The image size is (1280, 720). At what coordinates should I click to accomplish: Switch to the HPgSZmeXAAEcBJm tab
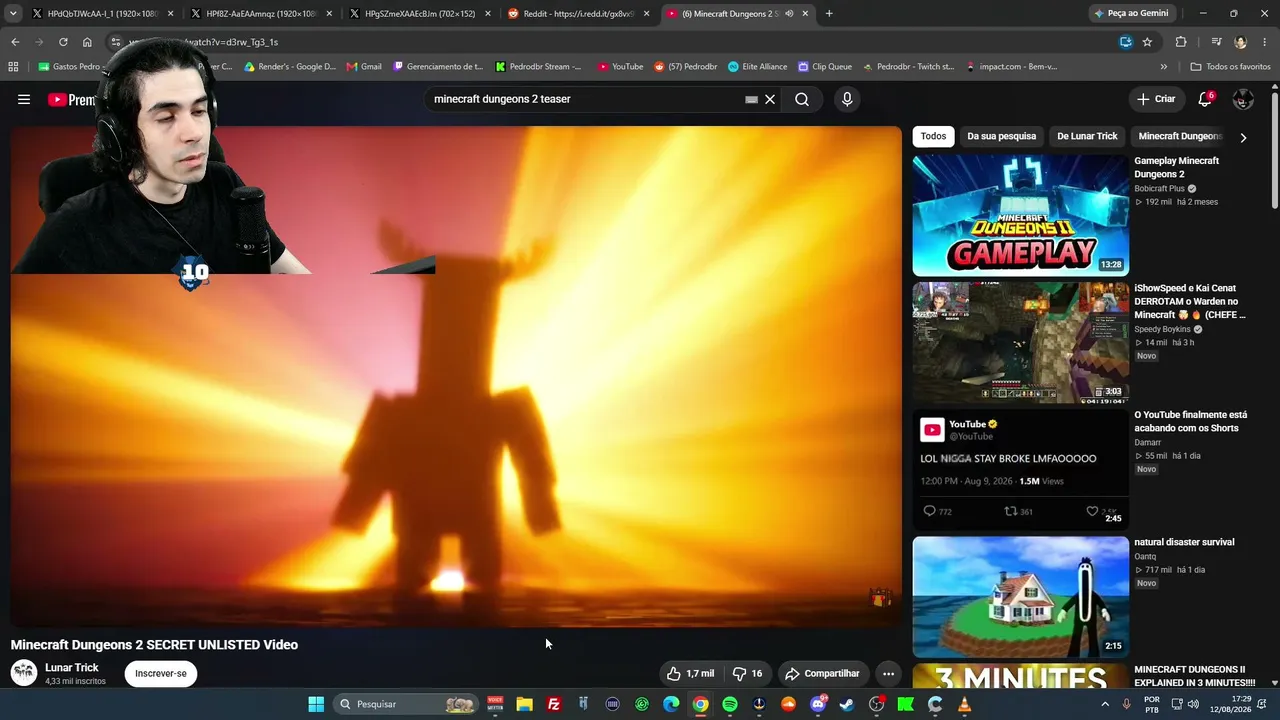[x=419, y=14]
